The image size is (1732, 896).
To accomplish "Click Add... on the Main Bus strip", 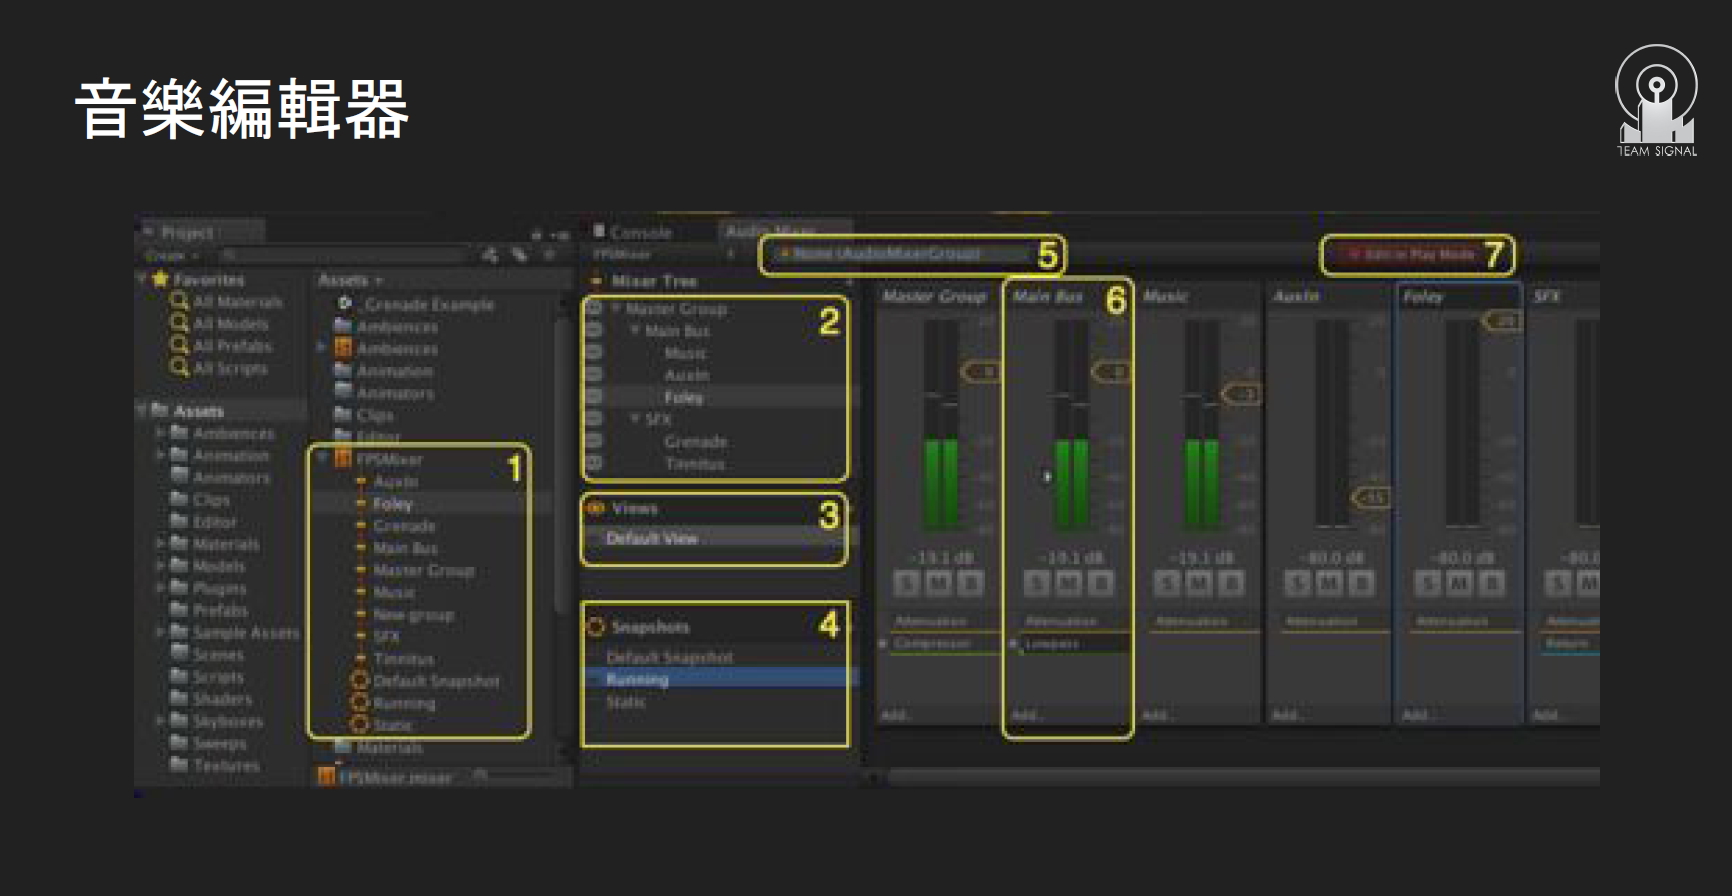I will [1027, 715].
